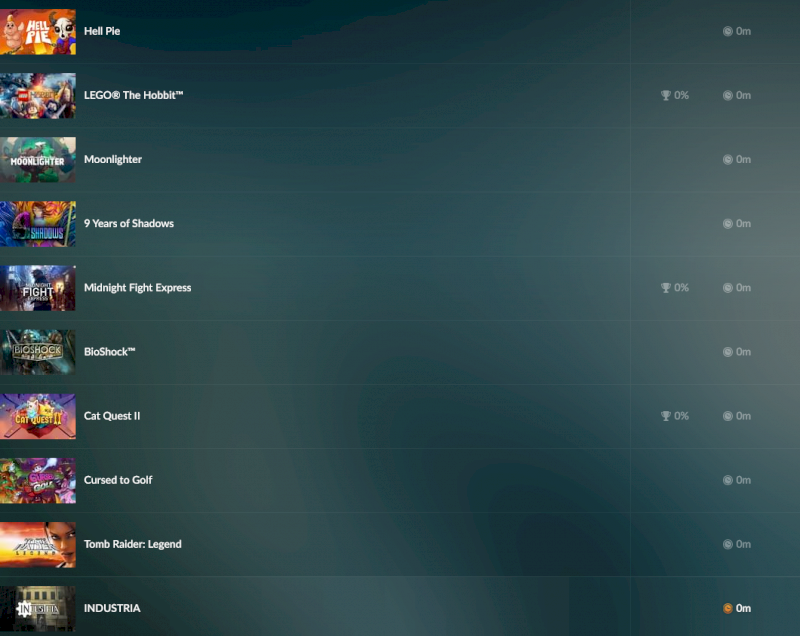Open the Moonlighter cover thumbnail

coord(38,160)
